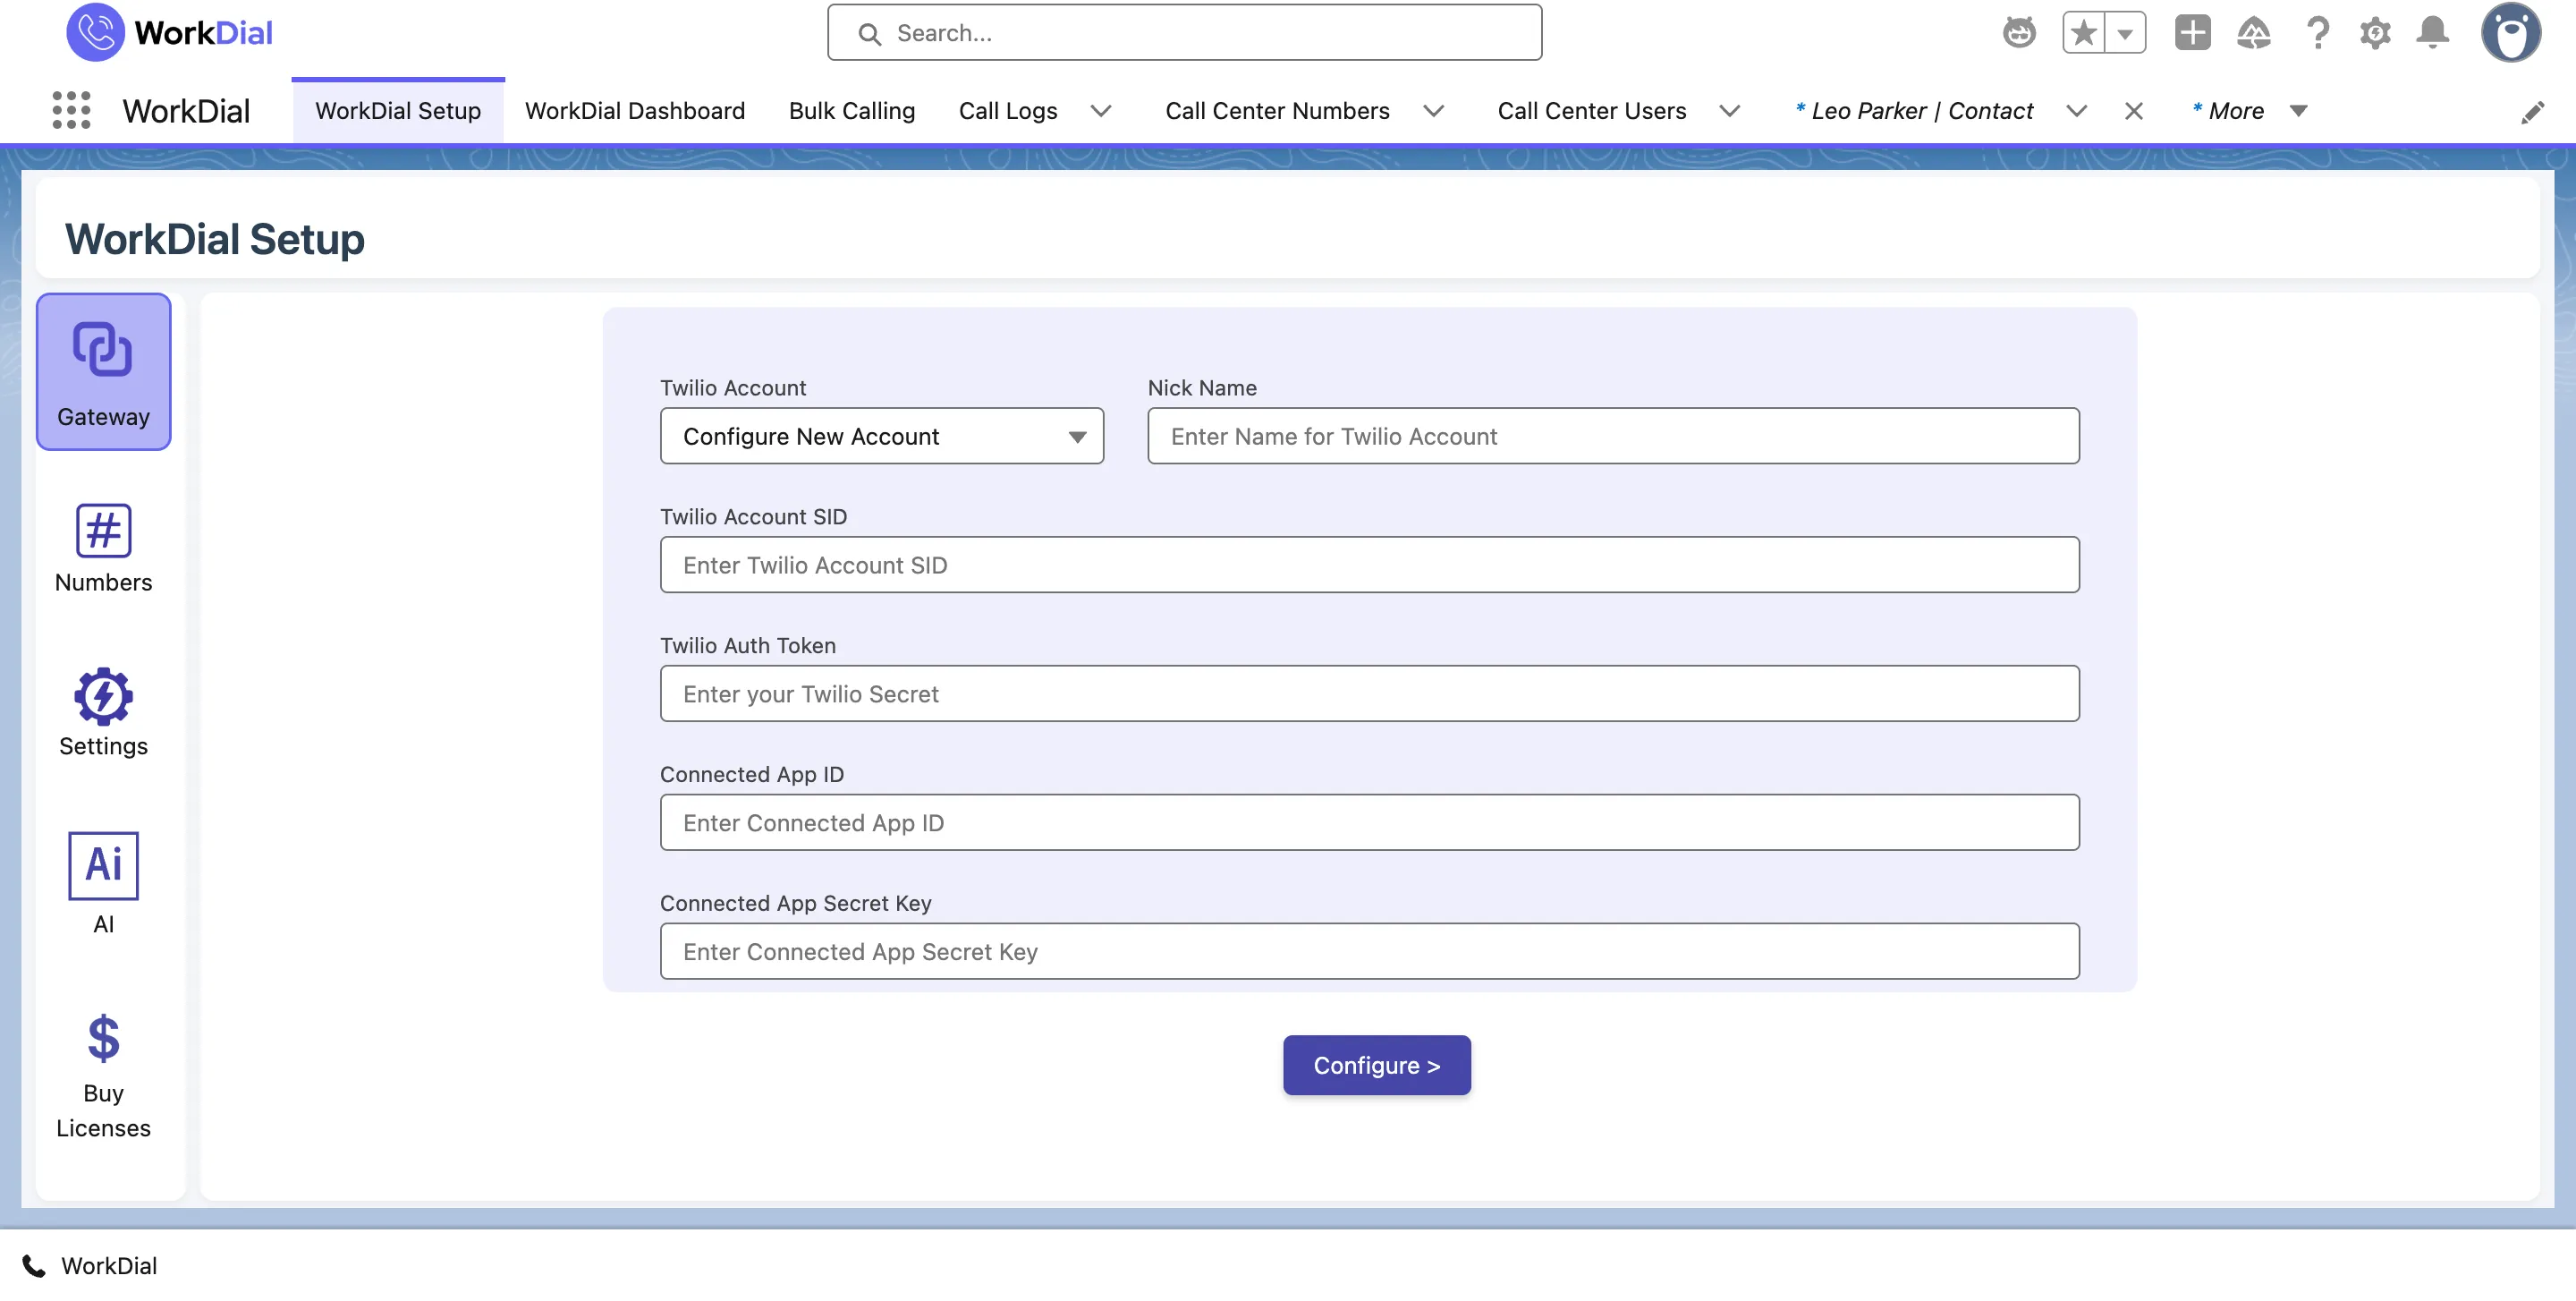Open the favorites list dropdown

coord(2125,32)
